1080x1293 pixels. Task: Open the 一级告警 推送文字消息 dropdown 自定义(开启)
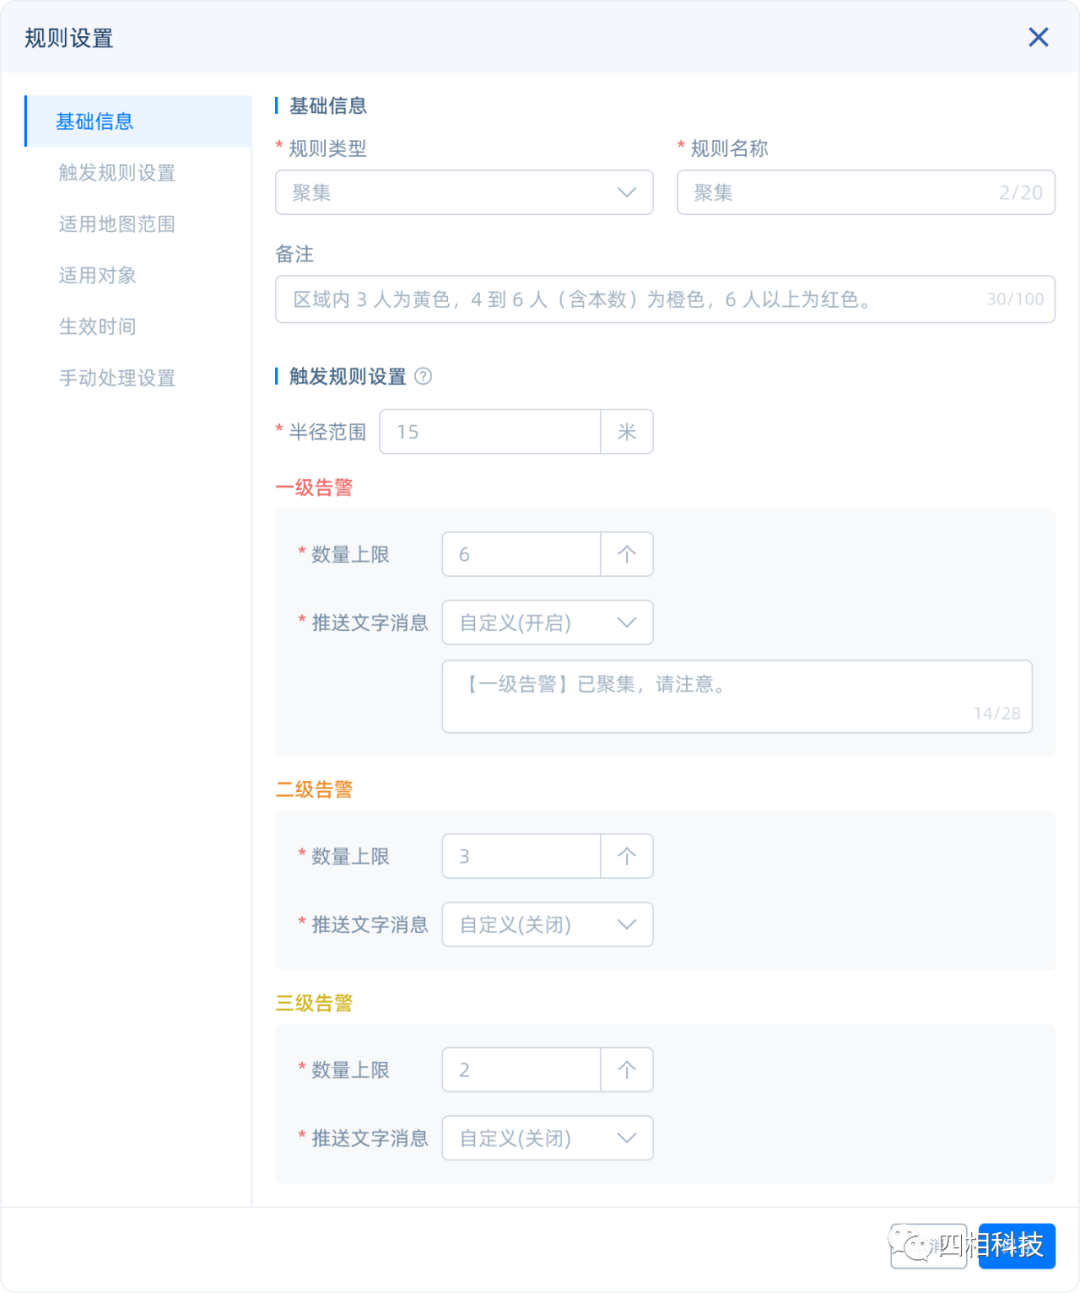(547, 622)
